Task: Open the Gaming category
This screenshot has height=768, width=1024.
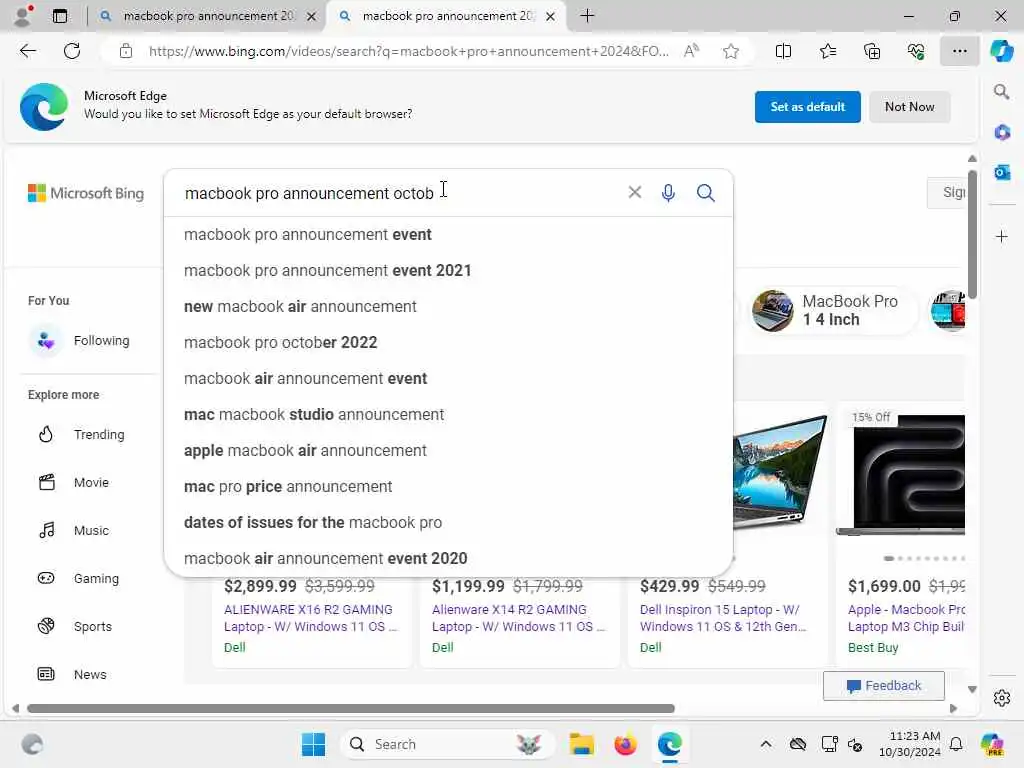Action: coord(83,579)
